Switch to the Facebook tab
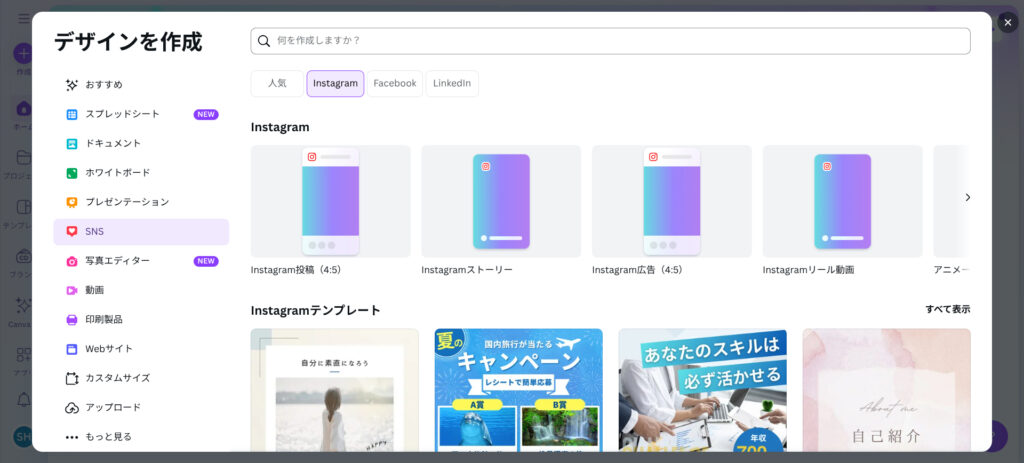 click(x=394, y=84)
